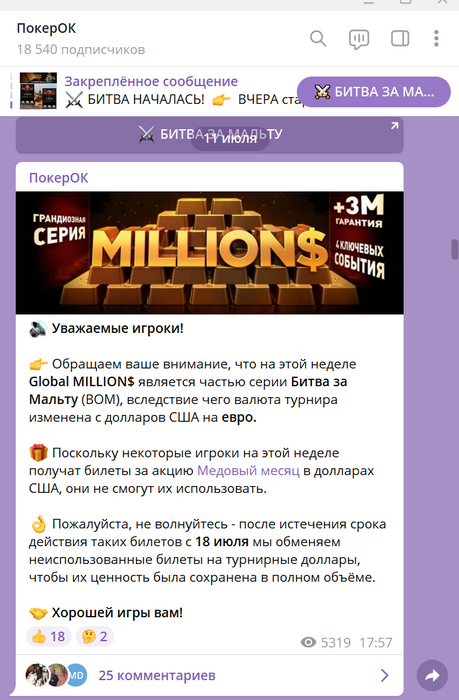Viewport: 459px width, 700px height.
Task: View commenter avatars next to comments
Action: pyautogui.click(x=56, y=675)
